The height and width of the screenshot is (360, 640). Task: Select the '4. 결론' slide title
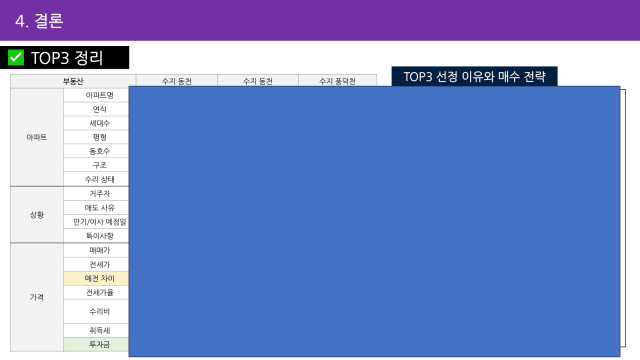click(39, 21)
